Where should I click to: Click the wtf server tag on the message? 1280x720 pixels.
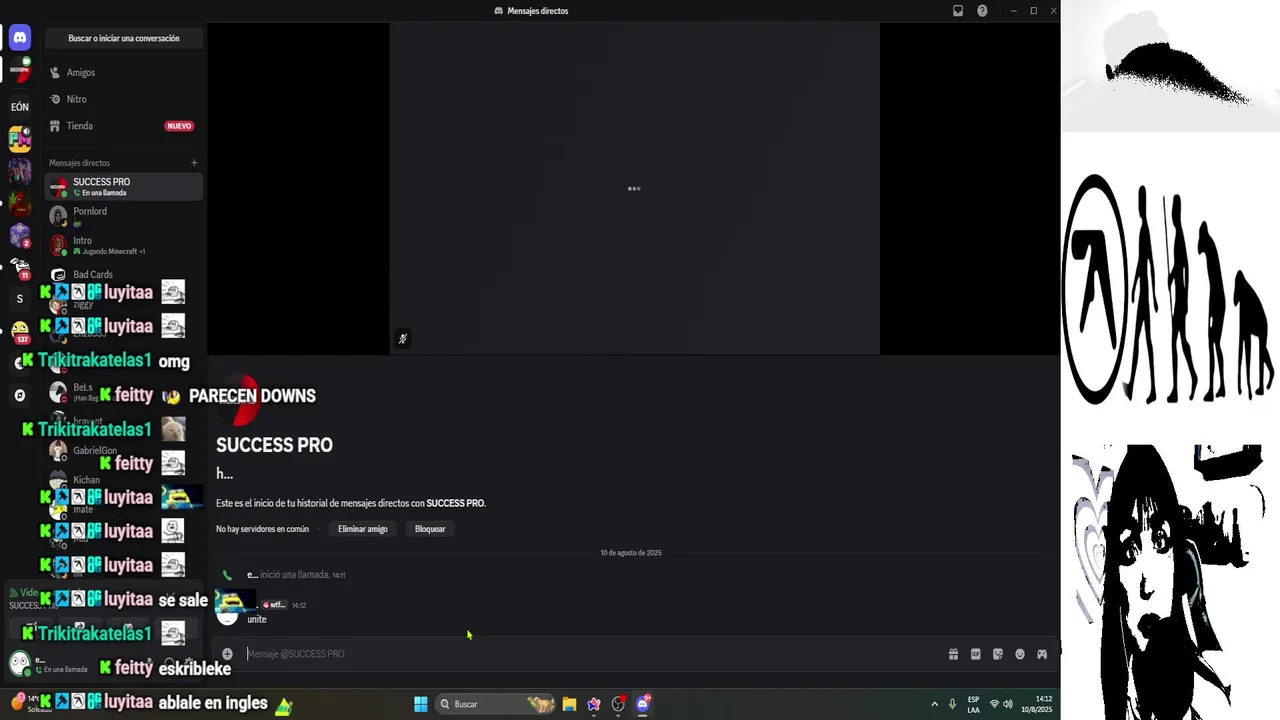tap(274, 605)
